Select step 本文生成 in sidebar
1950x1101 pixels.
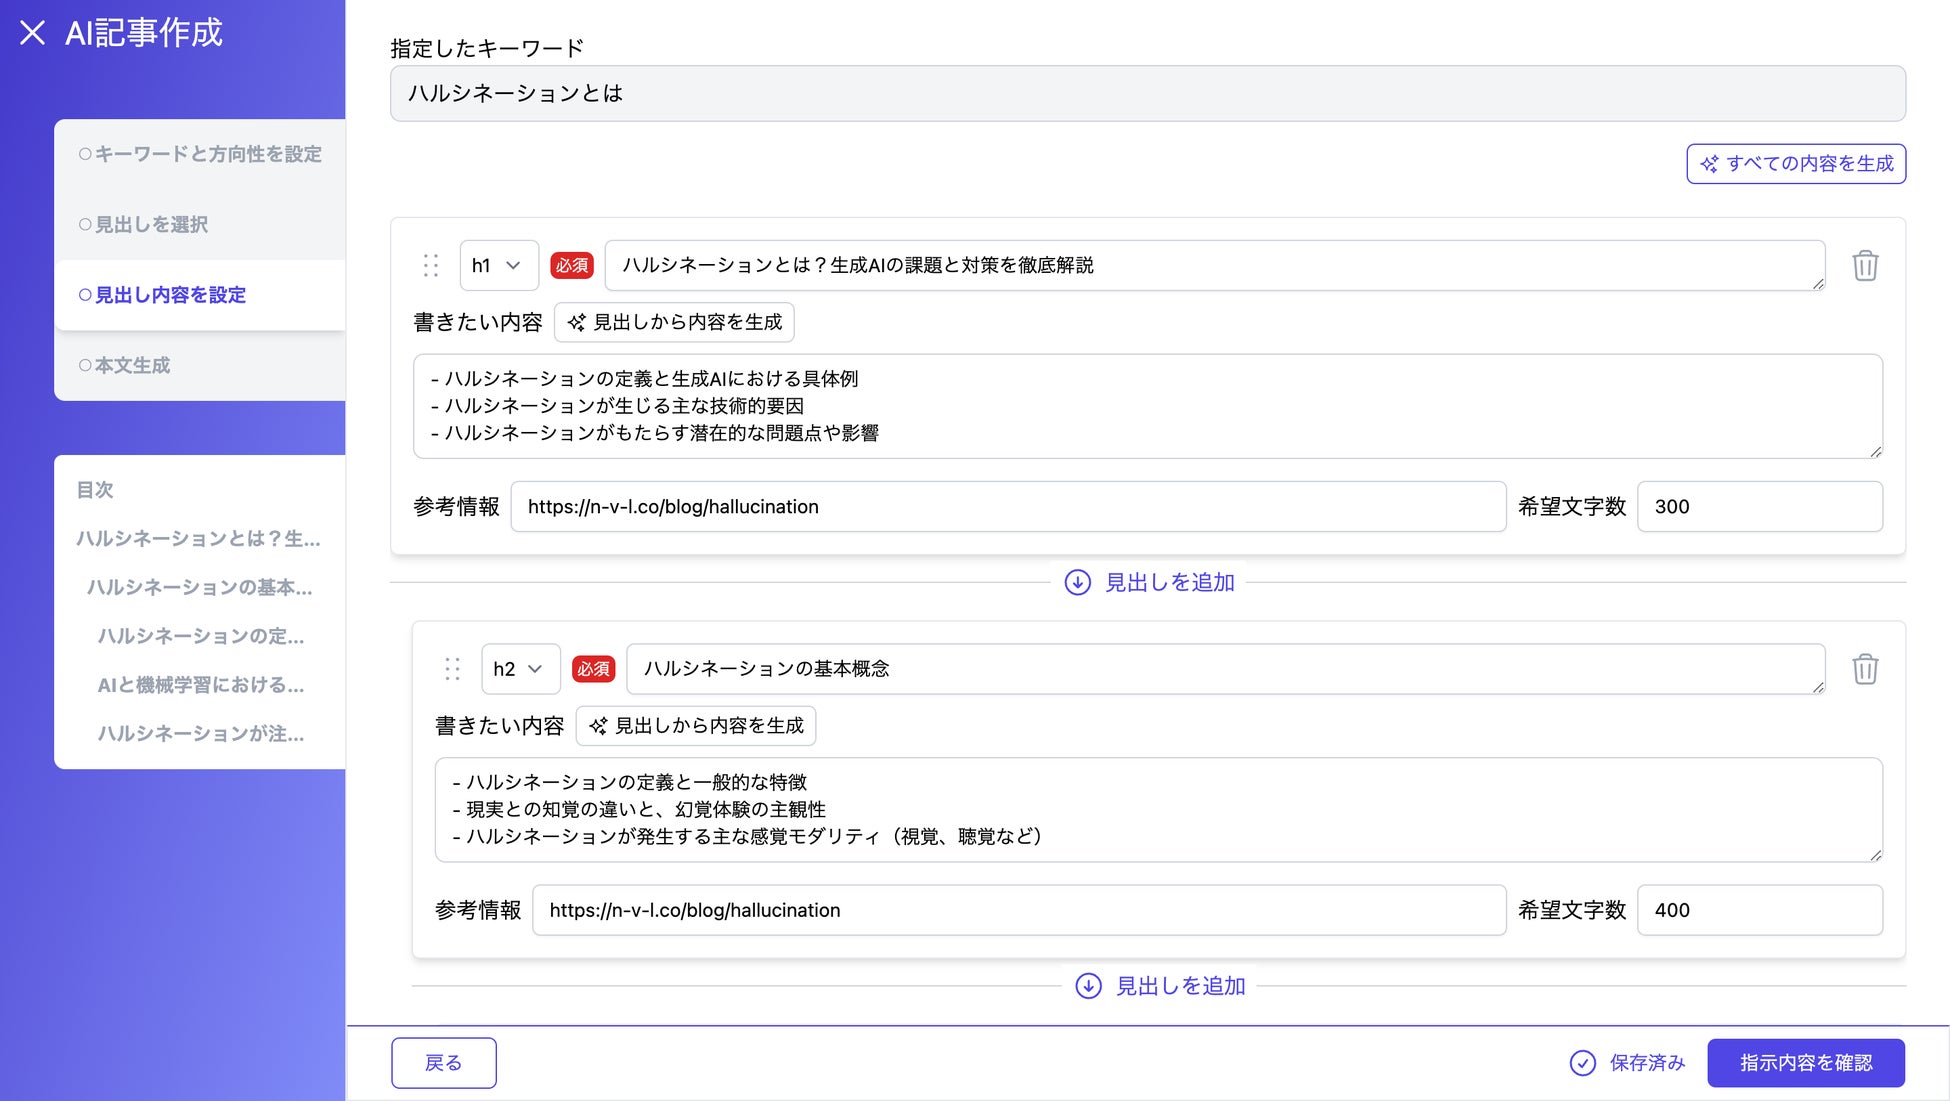click(131, 366)
